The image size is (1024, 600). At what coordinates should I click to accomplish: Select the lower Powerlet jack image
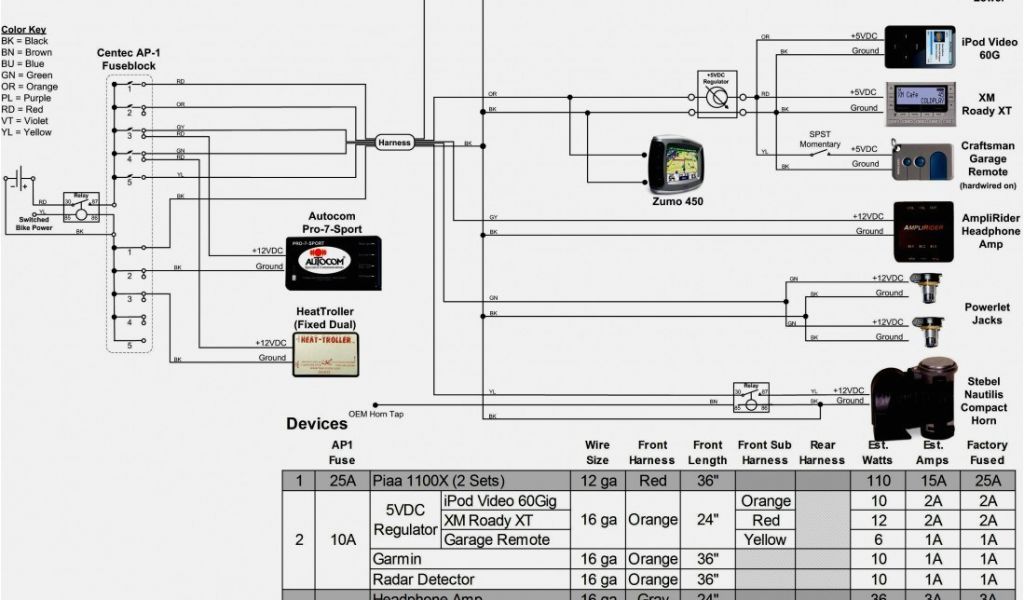[931, 328]
